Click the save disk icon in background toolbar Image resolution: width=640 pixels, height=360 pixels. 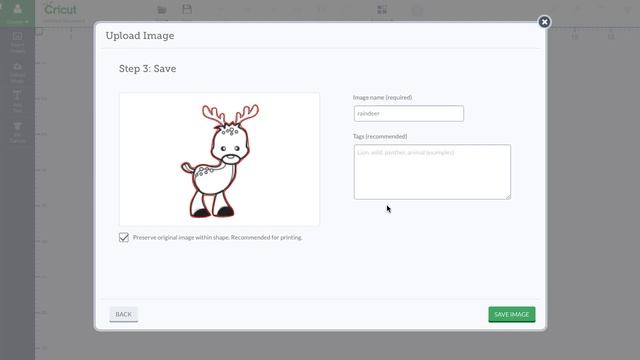pos(187,9)
